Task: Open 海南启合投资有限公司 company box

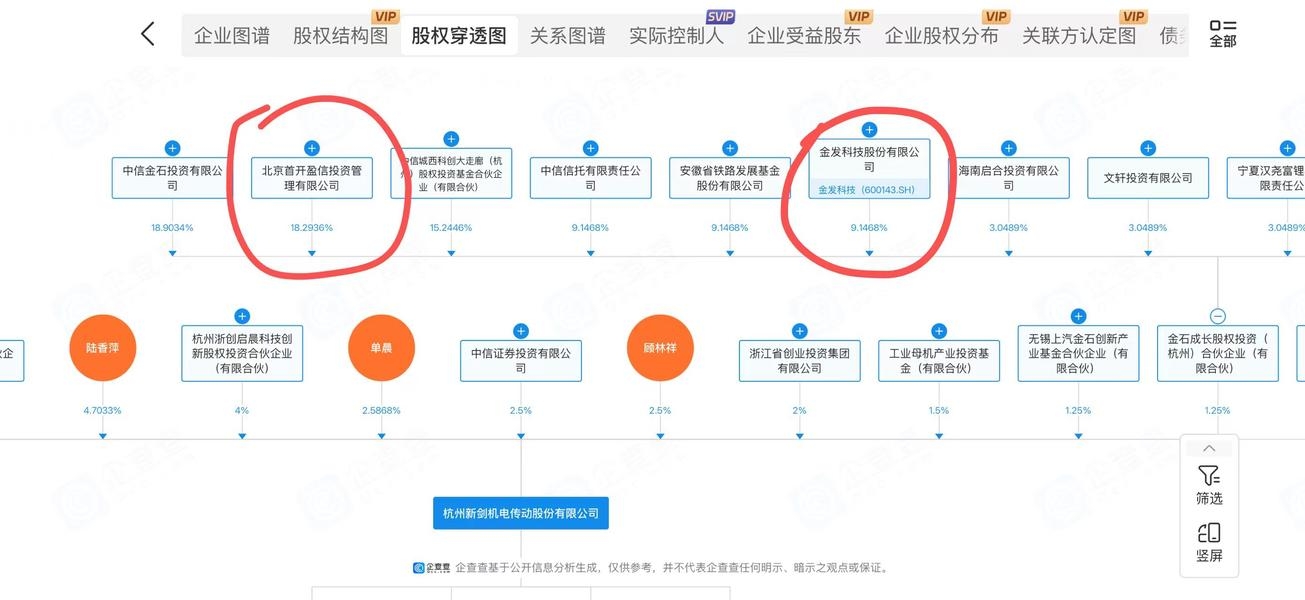Action: click(1009, 178)
